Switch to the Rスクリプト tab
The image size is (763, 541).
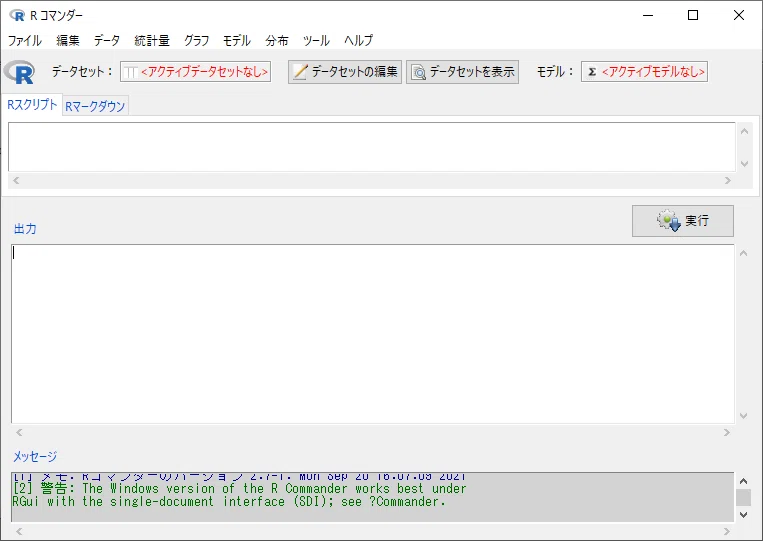(x=32, y=105)
